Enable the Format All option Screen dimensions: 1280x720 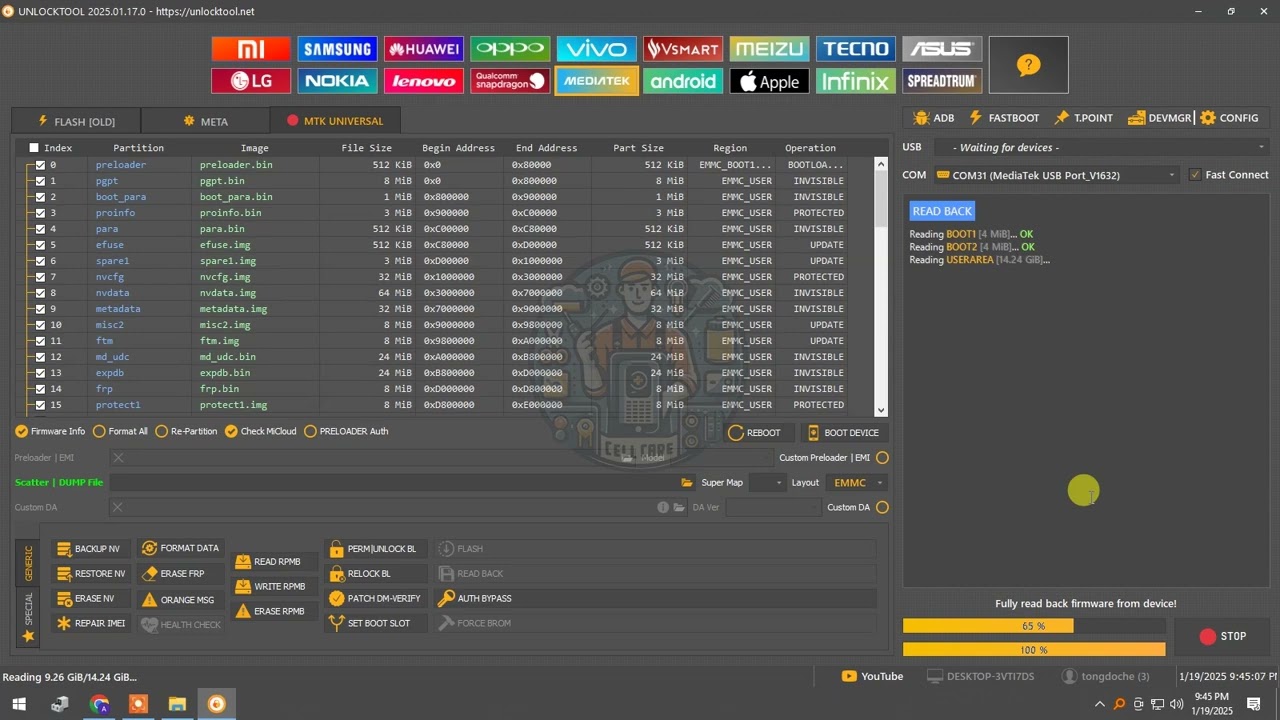point(120,432)
